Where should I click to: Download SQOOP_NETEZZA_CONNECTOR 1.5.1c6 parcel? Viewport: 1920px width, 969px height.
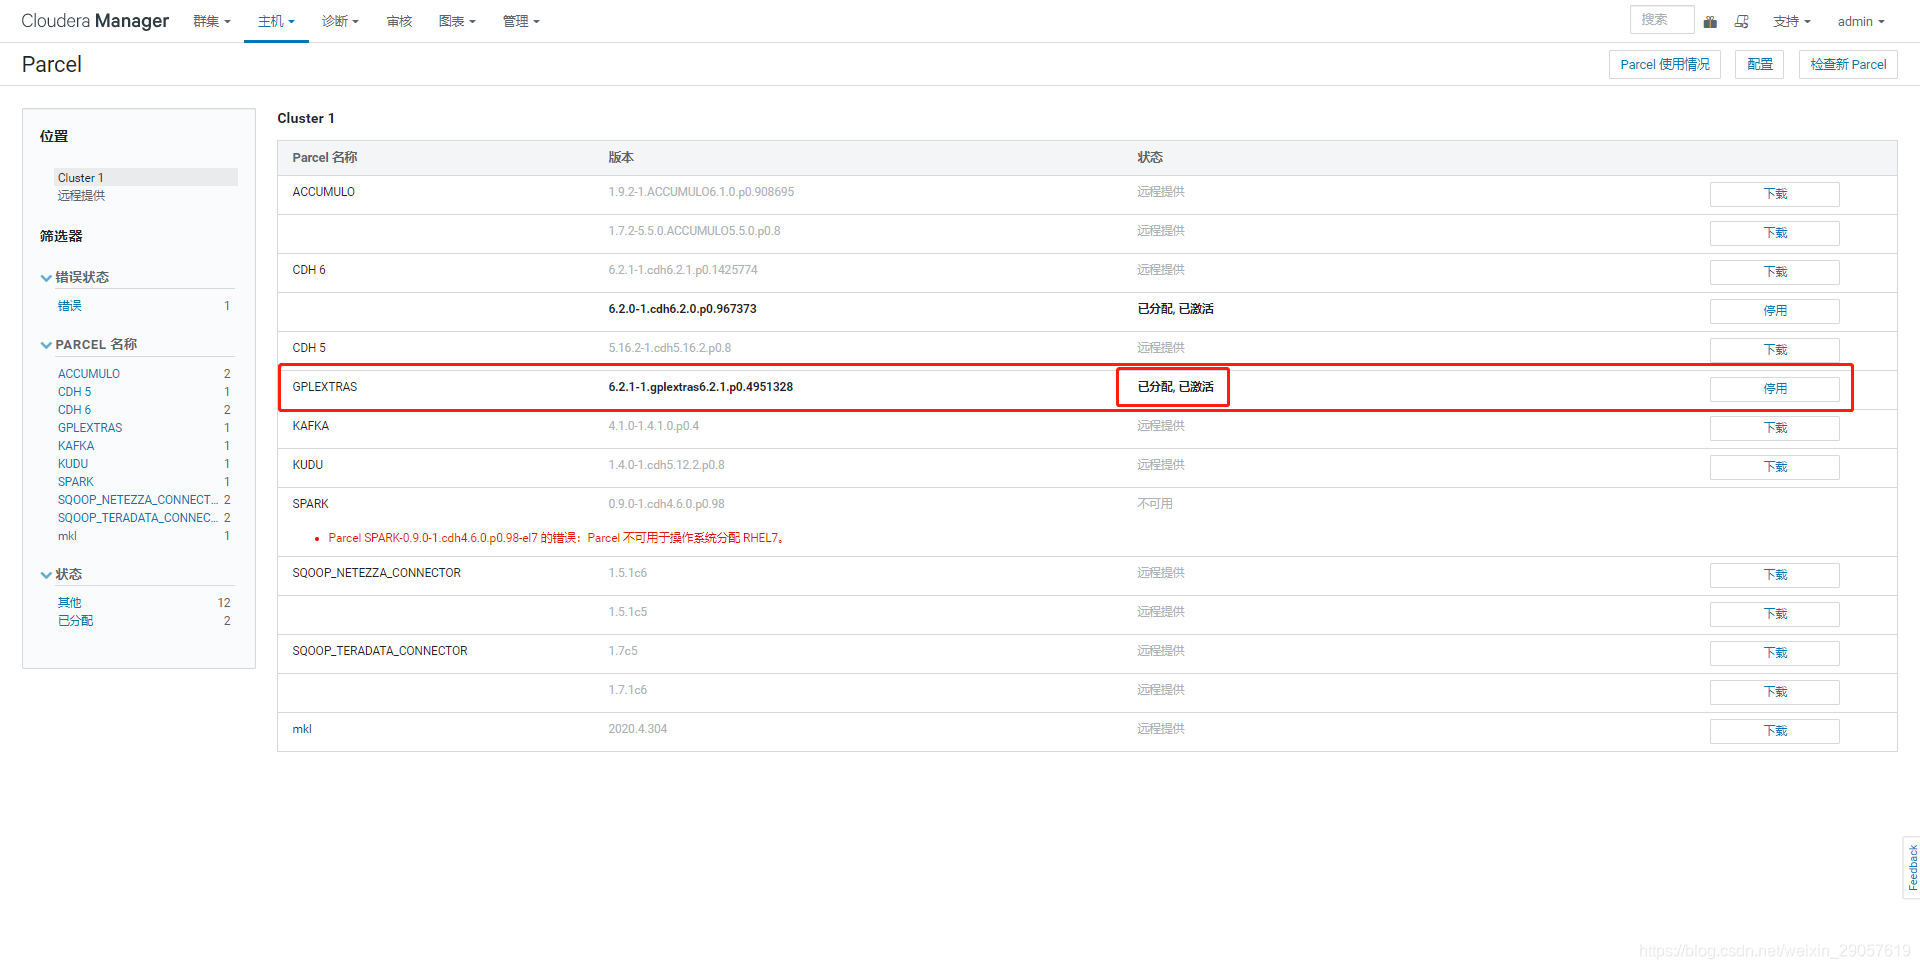point(1774,575)
